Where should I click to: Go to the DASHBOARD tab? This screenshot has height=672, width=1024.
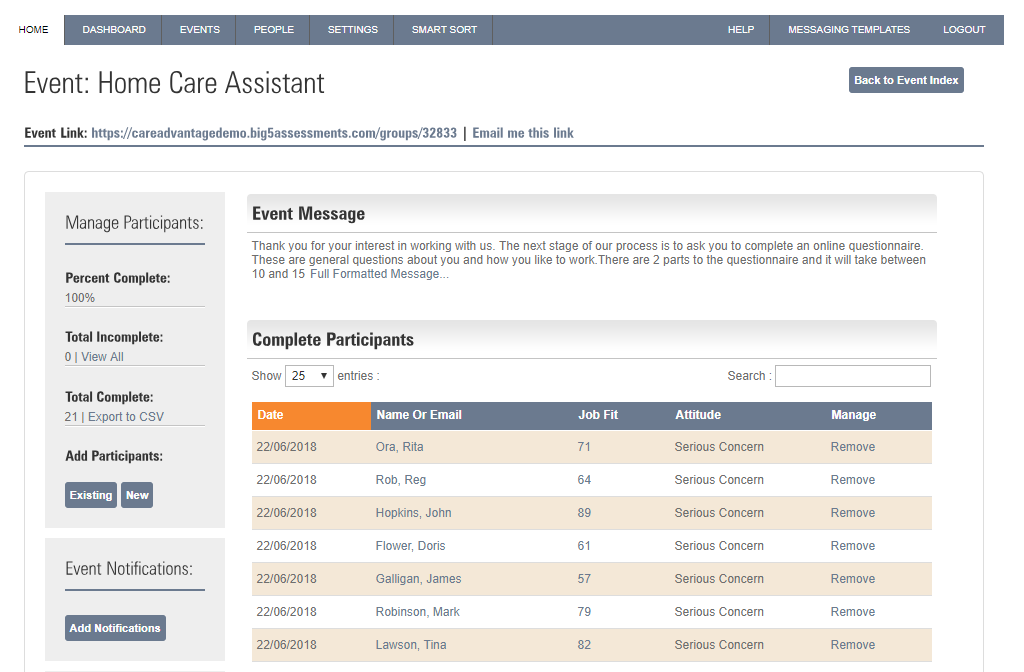pyautogui.click(x=114, y=29)
